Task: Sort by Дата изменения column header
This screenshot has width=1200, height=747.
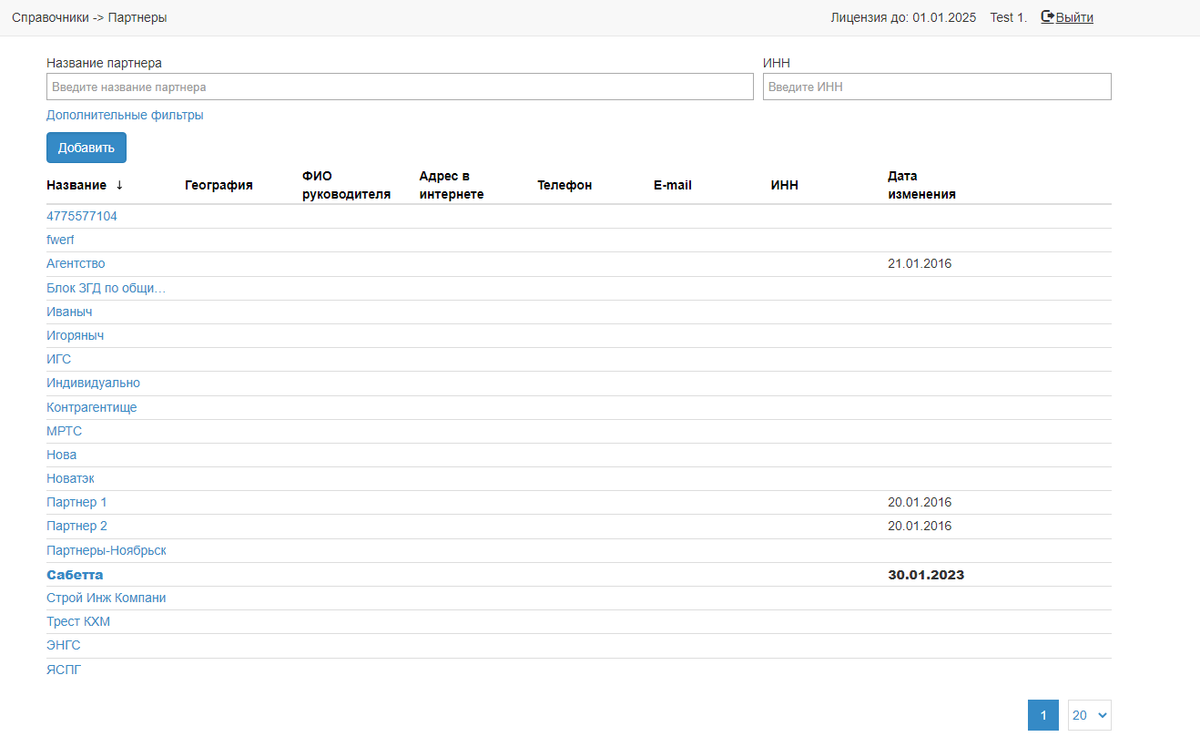Action: point(921,185)
